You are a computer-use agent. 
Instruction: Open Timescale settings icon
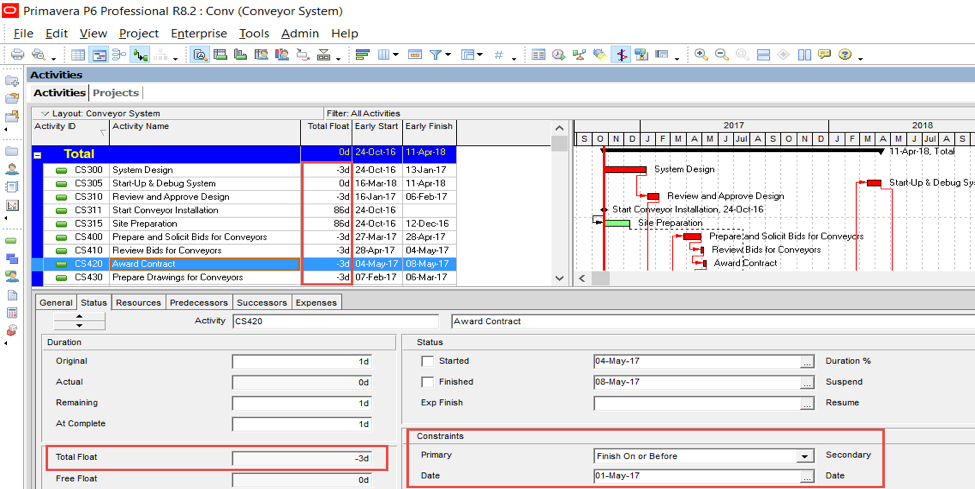(415, 55)
